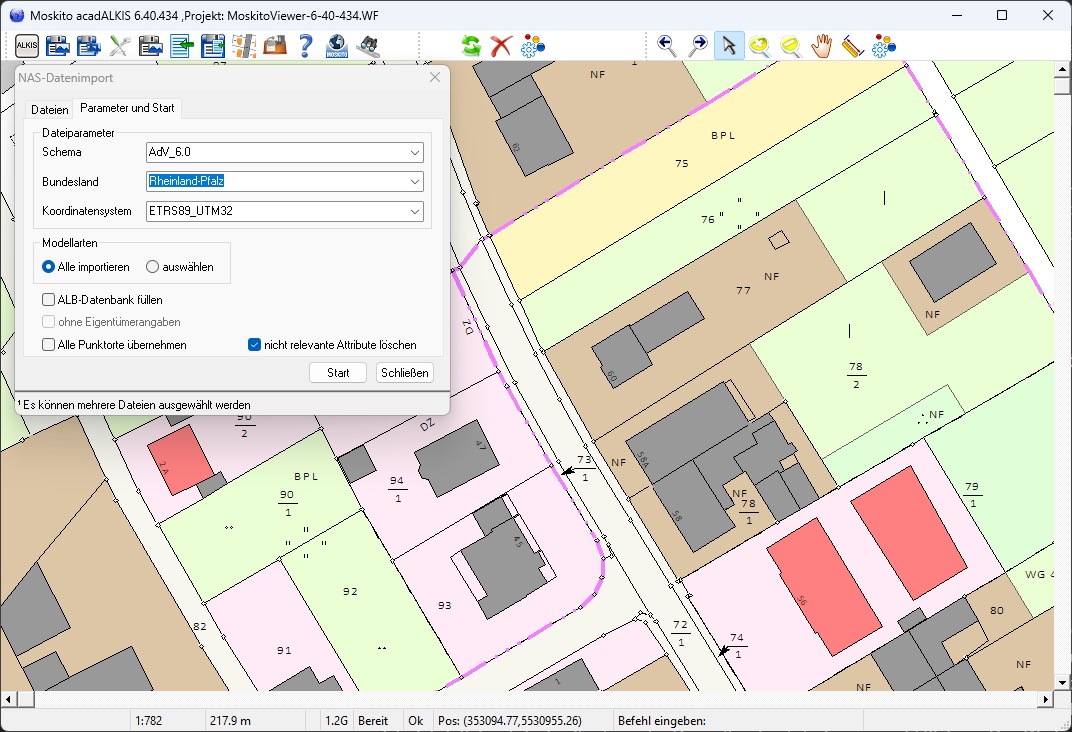1072x732 pixels.
Task: Go to previous zoom view
Action: pos(667,45)
